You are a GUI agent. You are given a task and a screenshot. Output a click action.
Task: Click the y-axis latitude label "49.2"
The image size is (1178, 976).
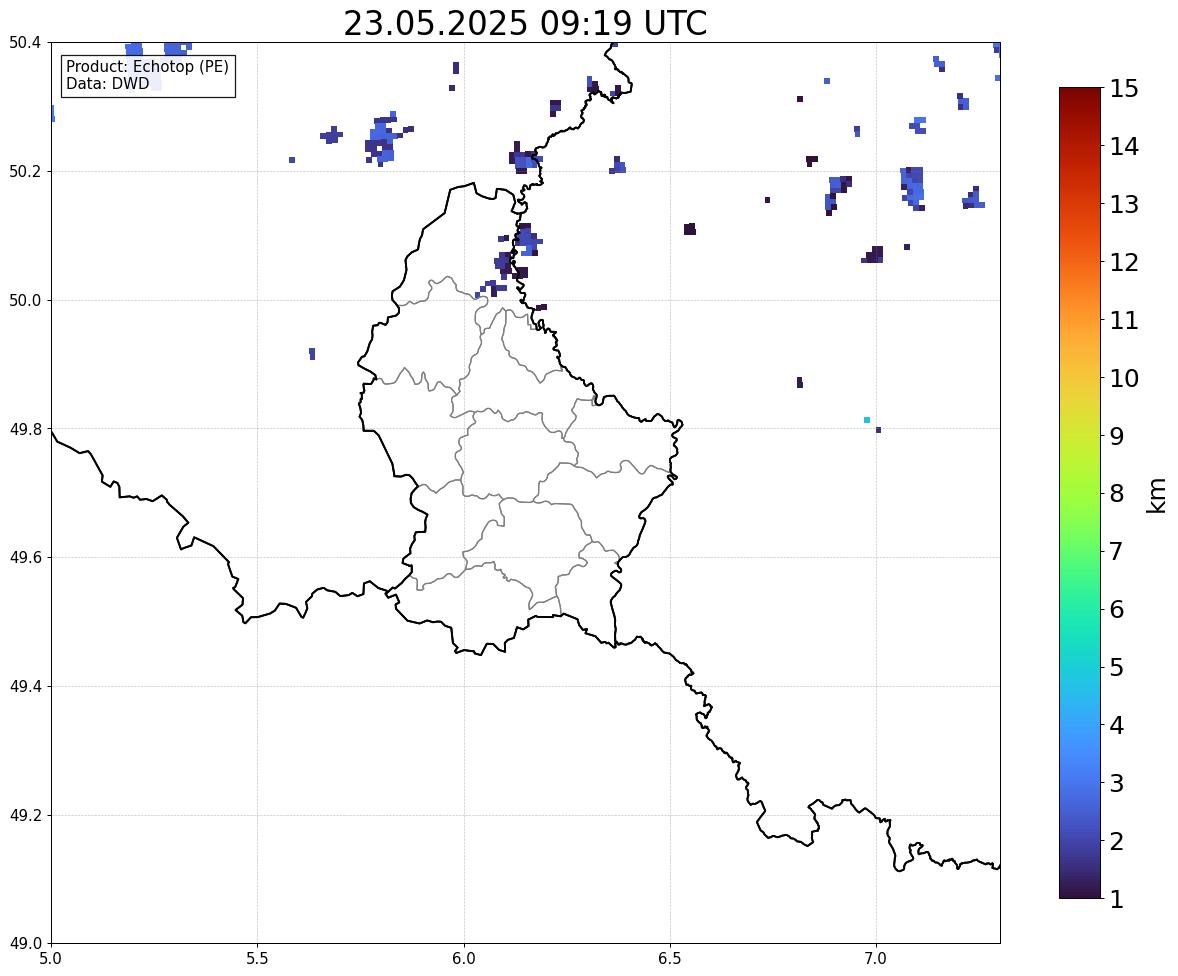click(x=24, y=815)
